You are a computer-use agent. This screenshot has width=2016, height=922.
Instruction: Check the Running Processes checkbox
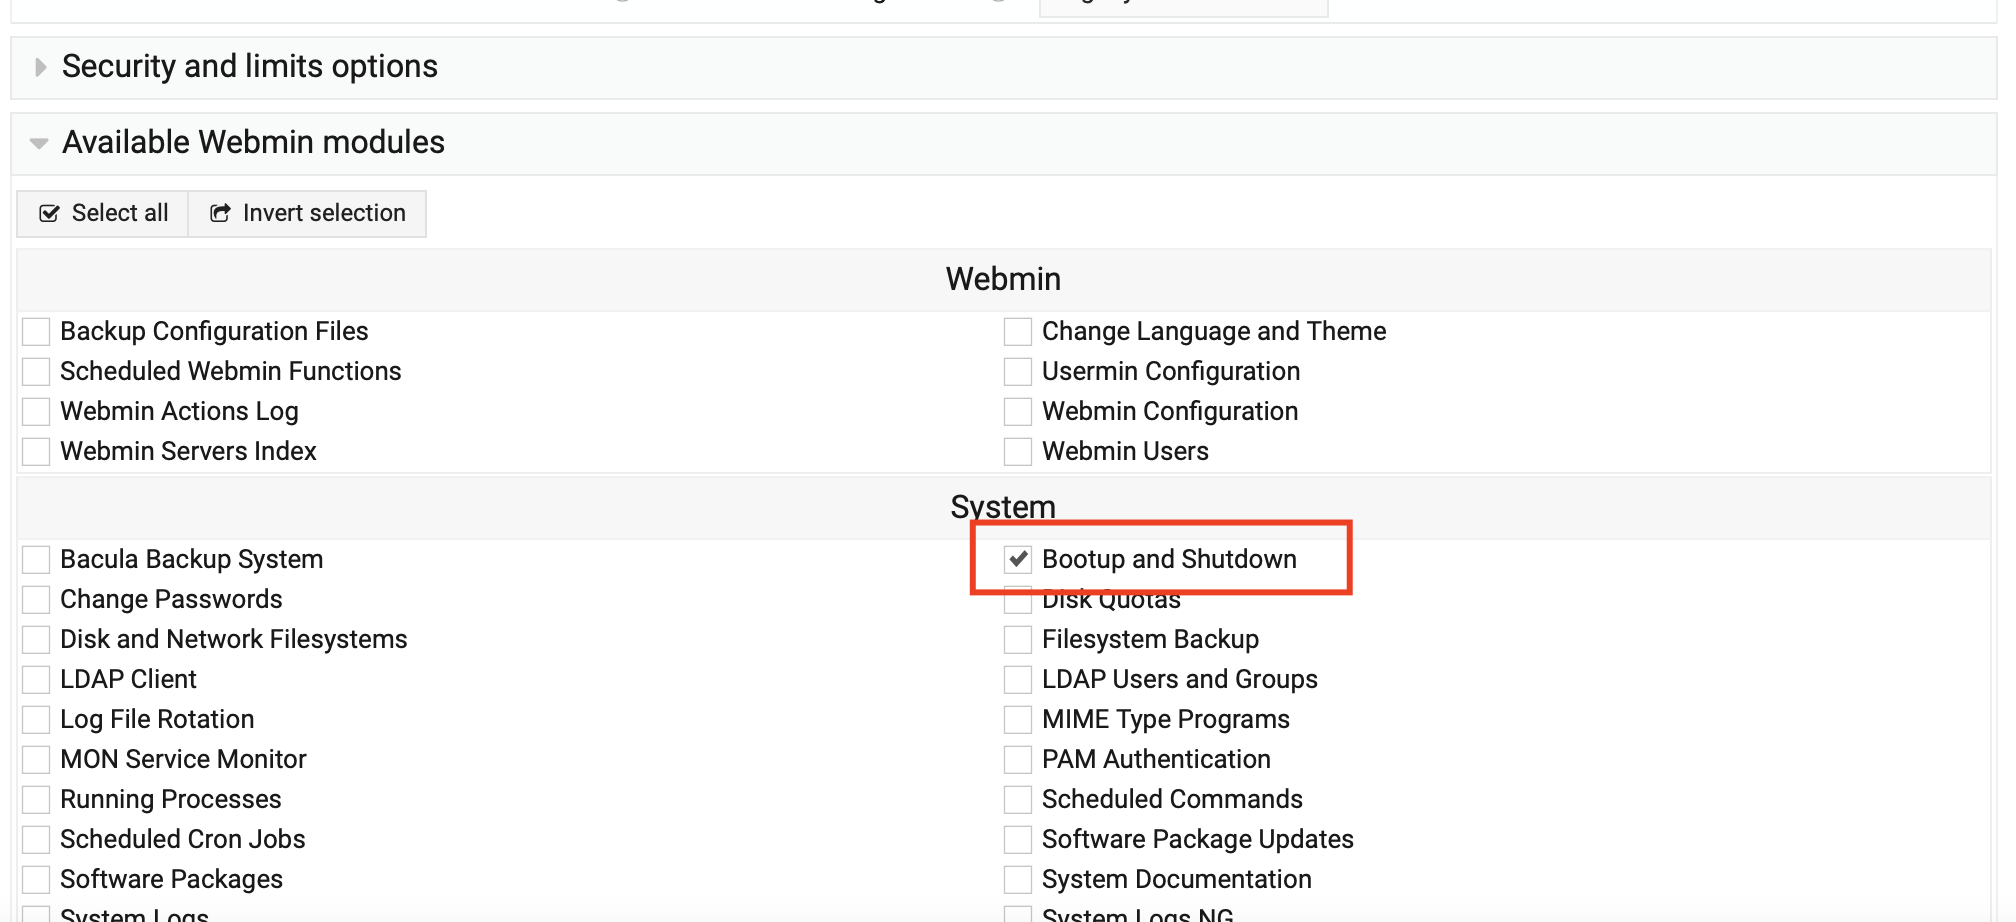(x=36, y=799)
